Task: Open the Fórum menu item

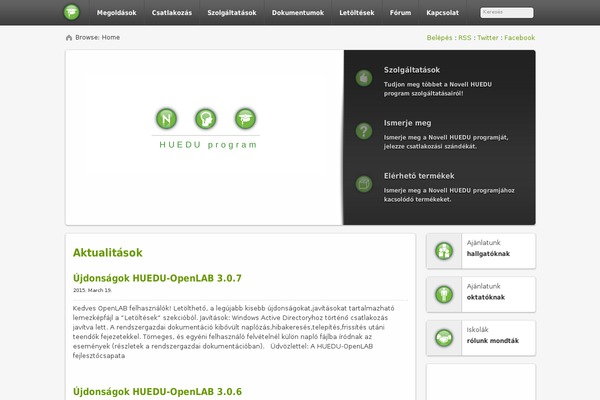Action: pos(400,13)
